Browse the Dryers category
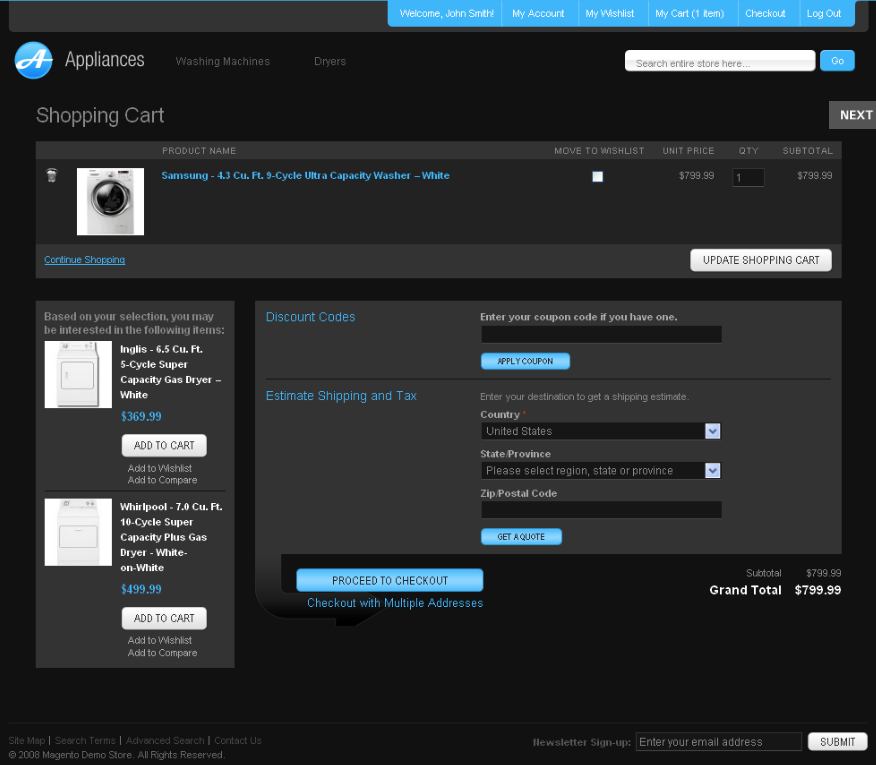 330,61
